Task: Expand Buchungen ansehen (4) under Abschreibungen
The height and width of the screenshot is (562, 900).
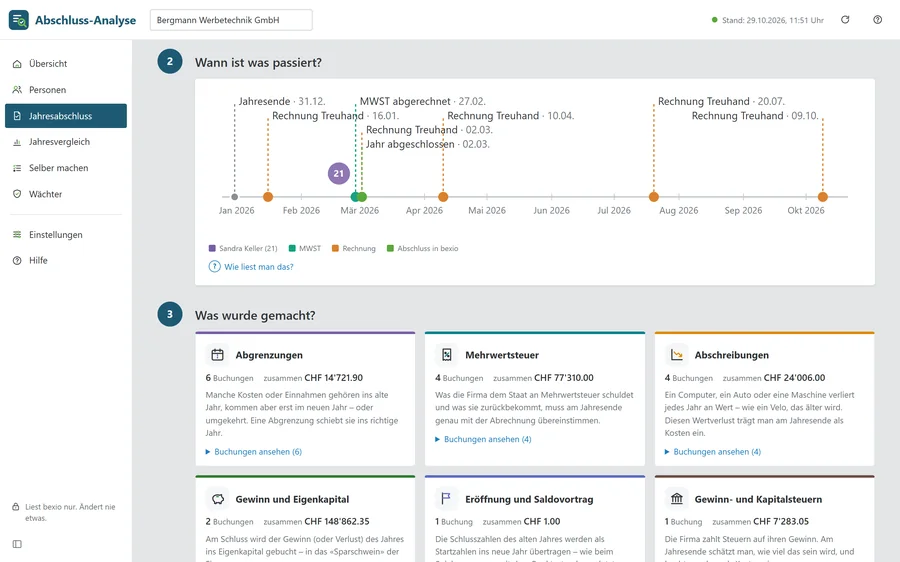Action: [713, 452]
